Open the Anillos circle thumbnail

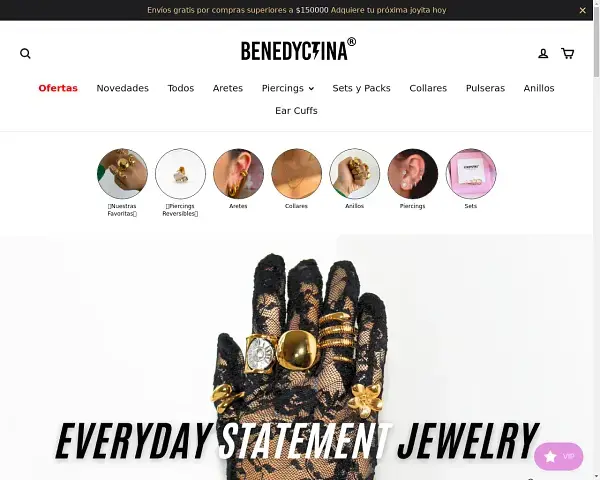click(355, 173)
